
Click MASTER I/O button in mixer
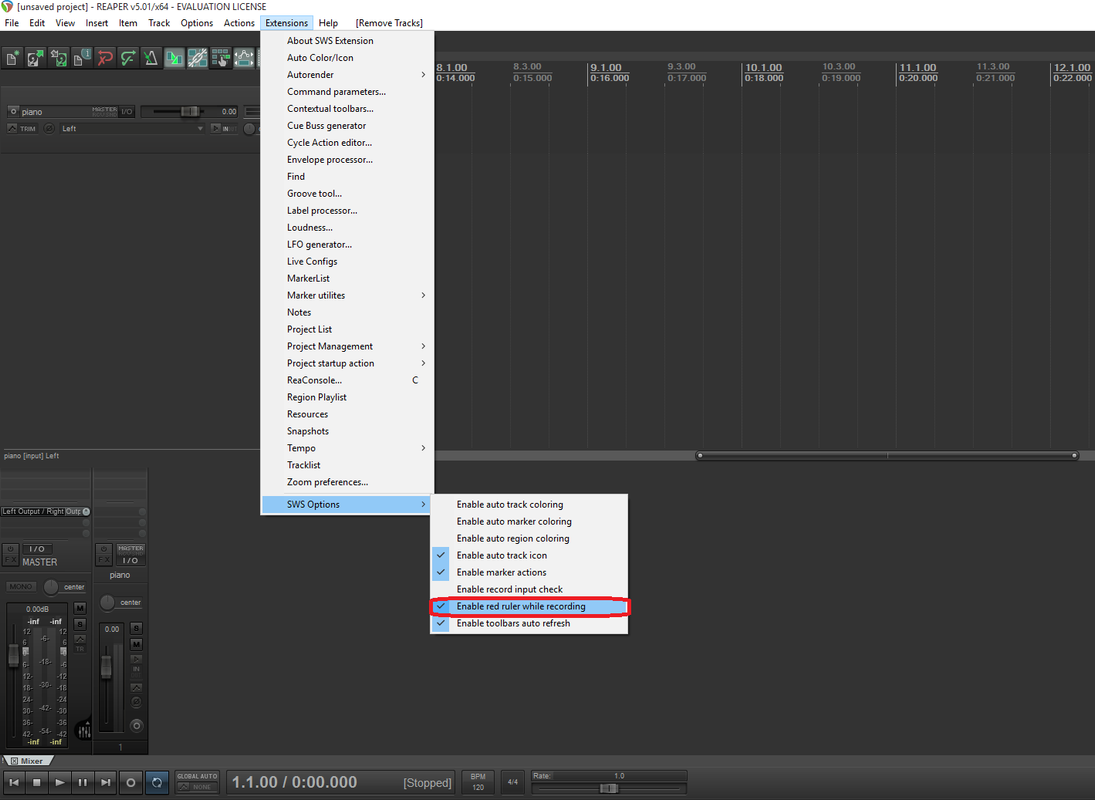[38, 549]
